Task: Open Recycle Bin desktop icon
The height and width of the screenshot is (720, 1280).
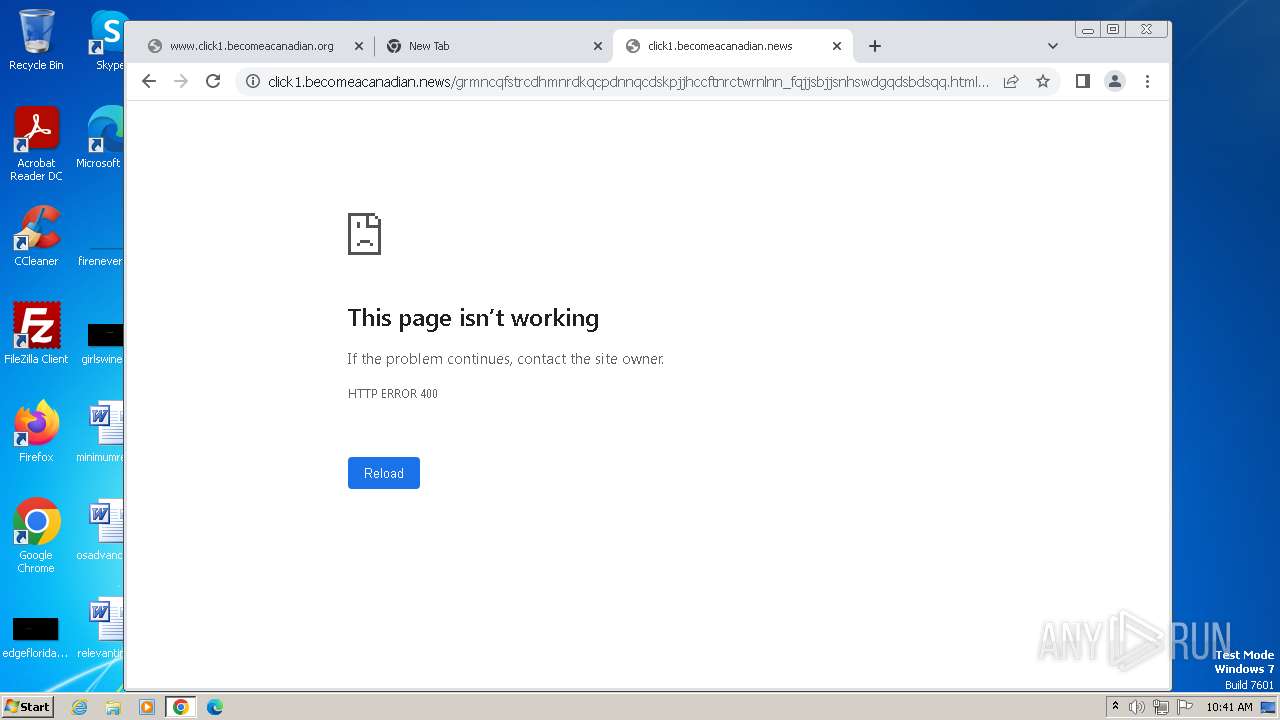Action: coord(36,40)
